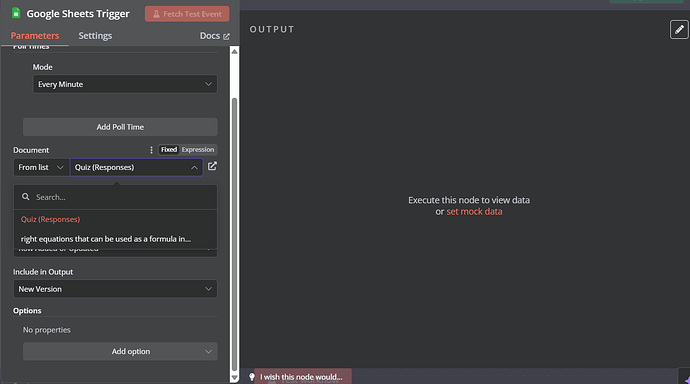
Task: Click the pencil edit output icon
Action: [x=679, y=29]
